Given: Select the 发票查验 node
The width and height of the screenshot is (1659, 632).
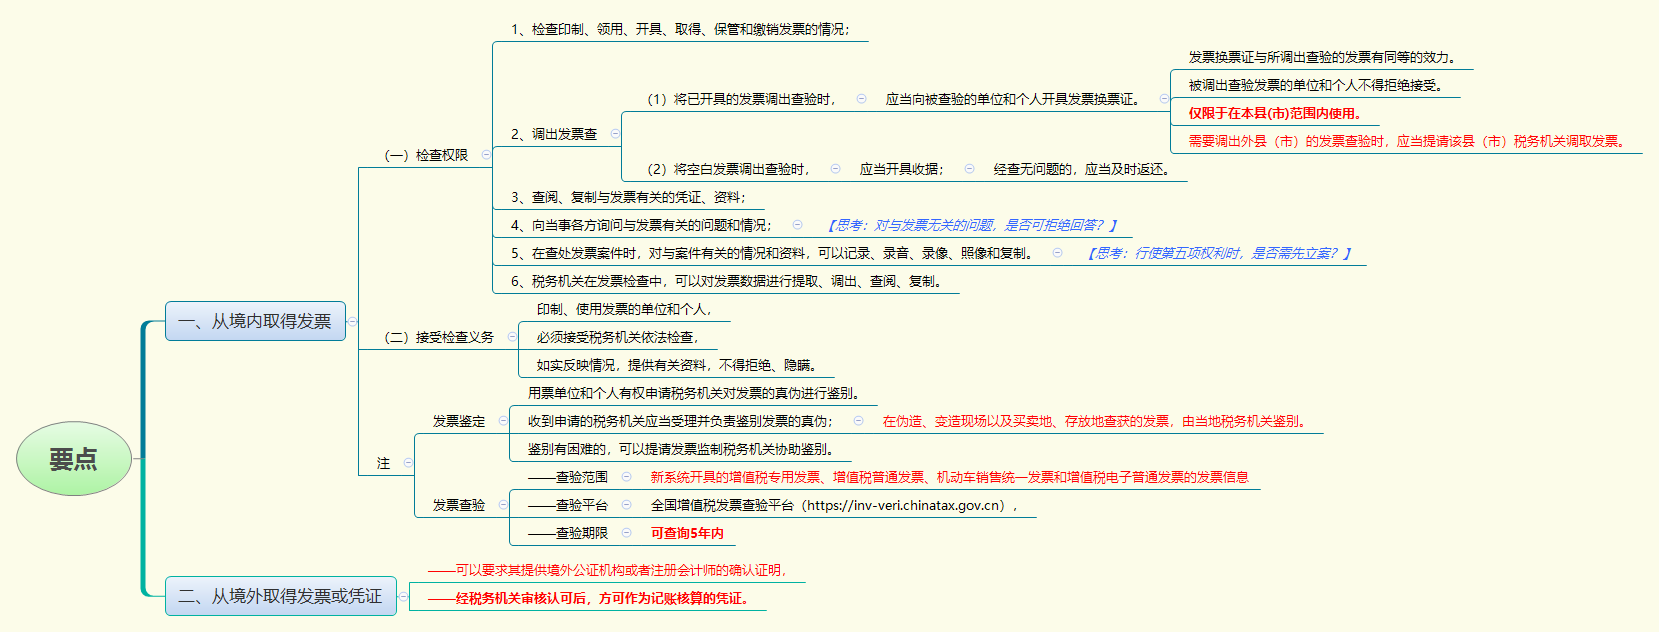Looking at the screenshot, I should pyautogui.click(x=459, y=505).
